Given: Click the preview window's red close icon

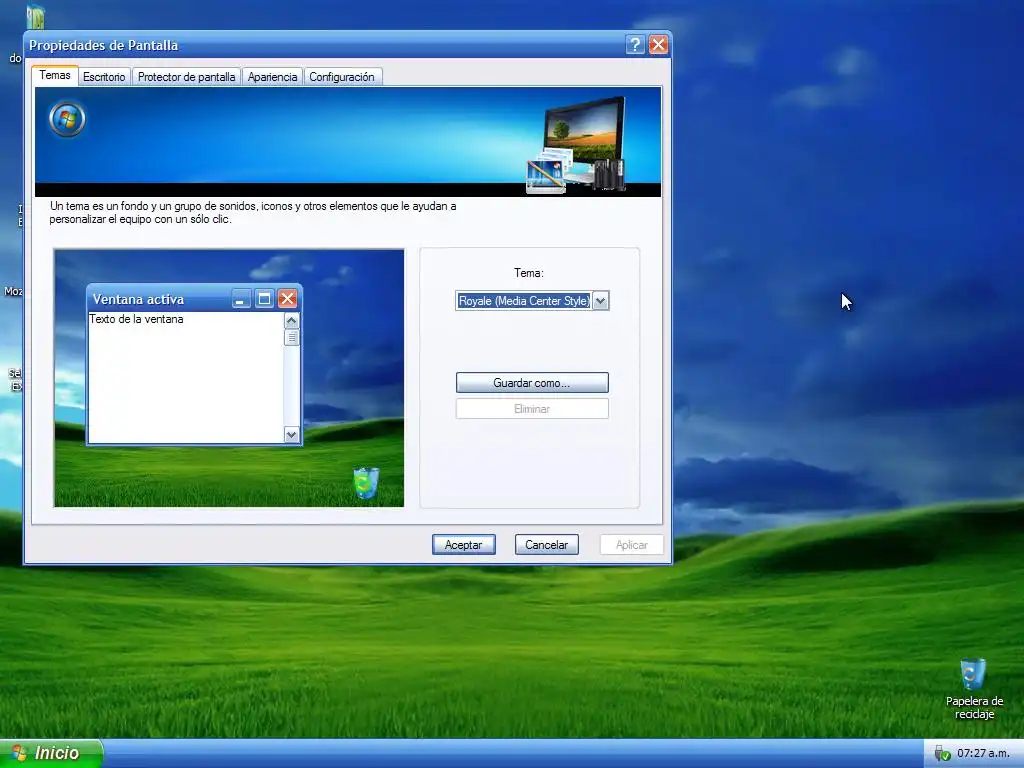Looking at the screenshot, I should point(287,299).
